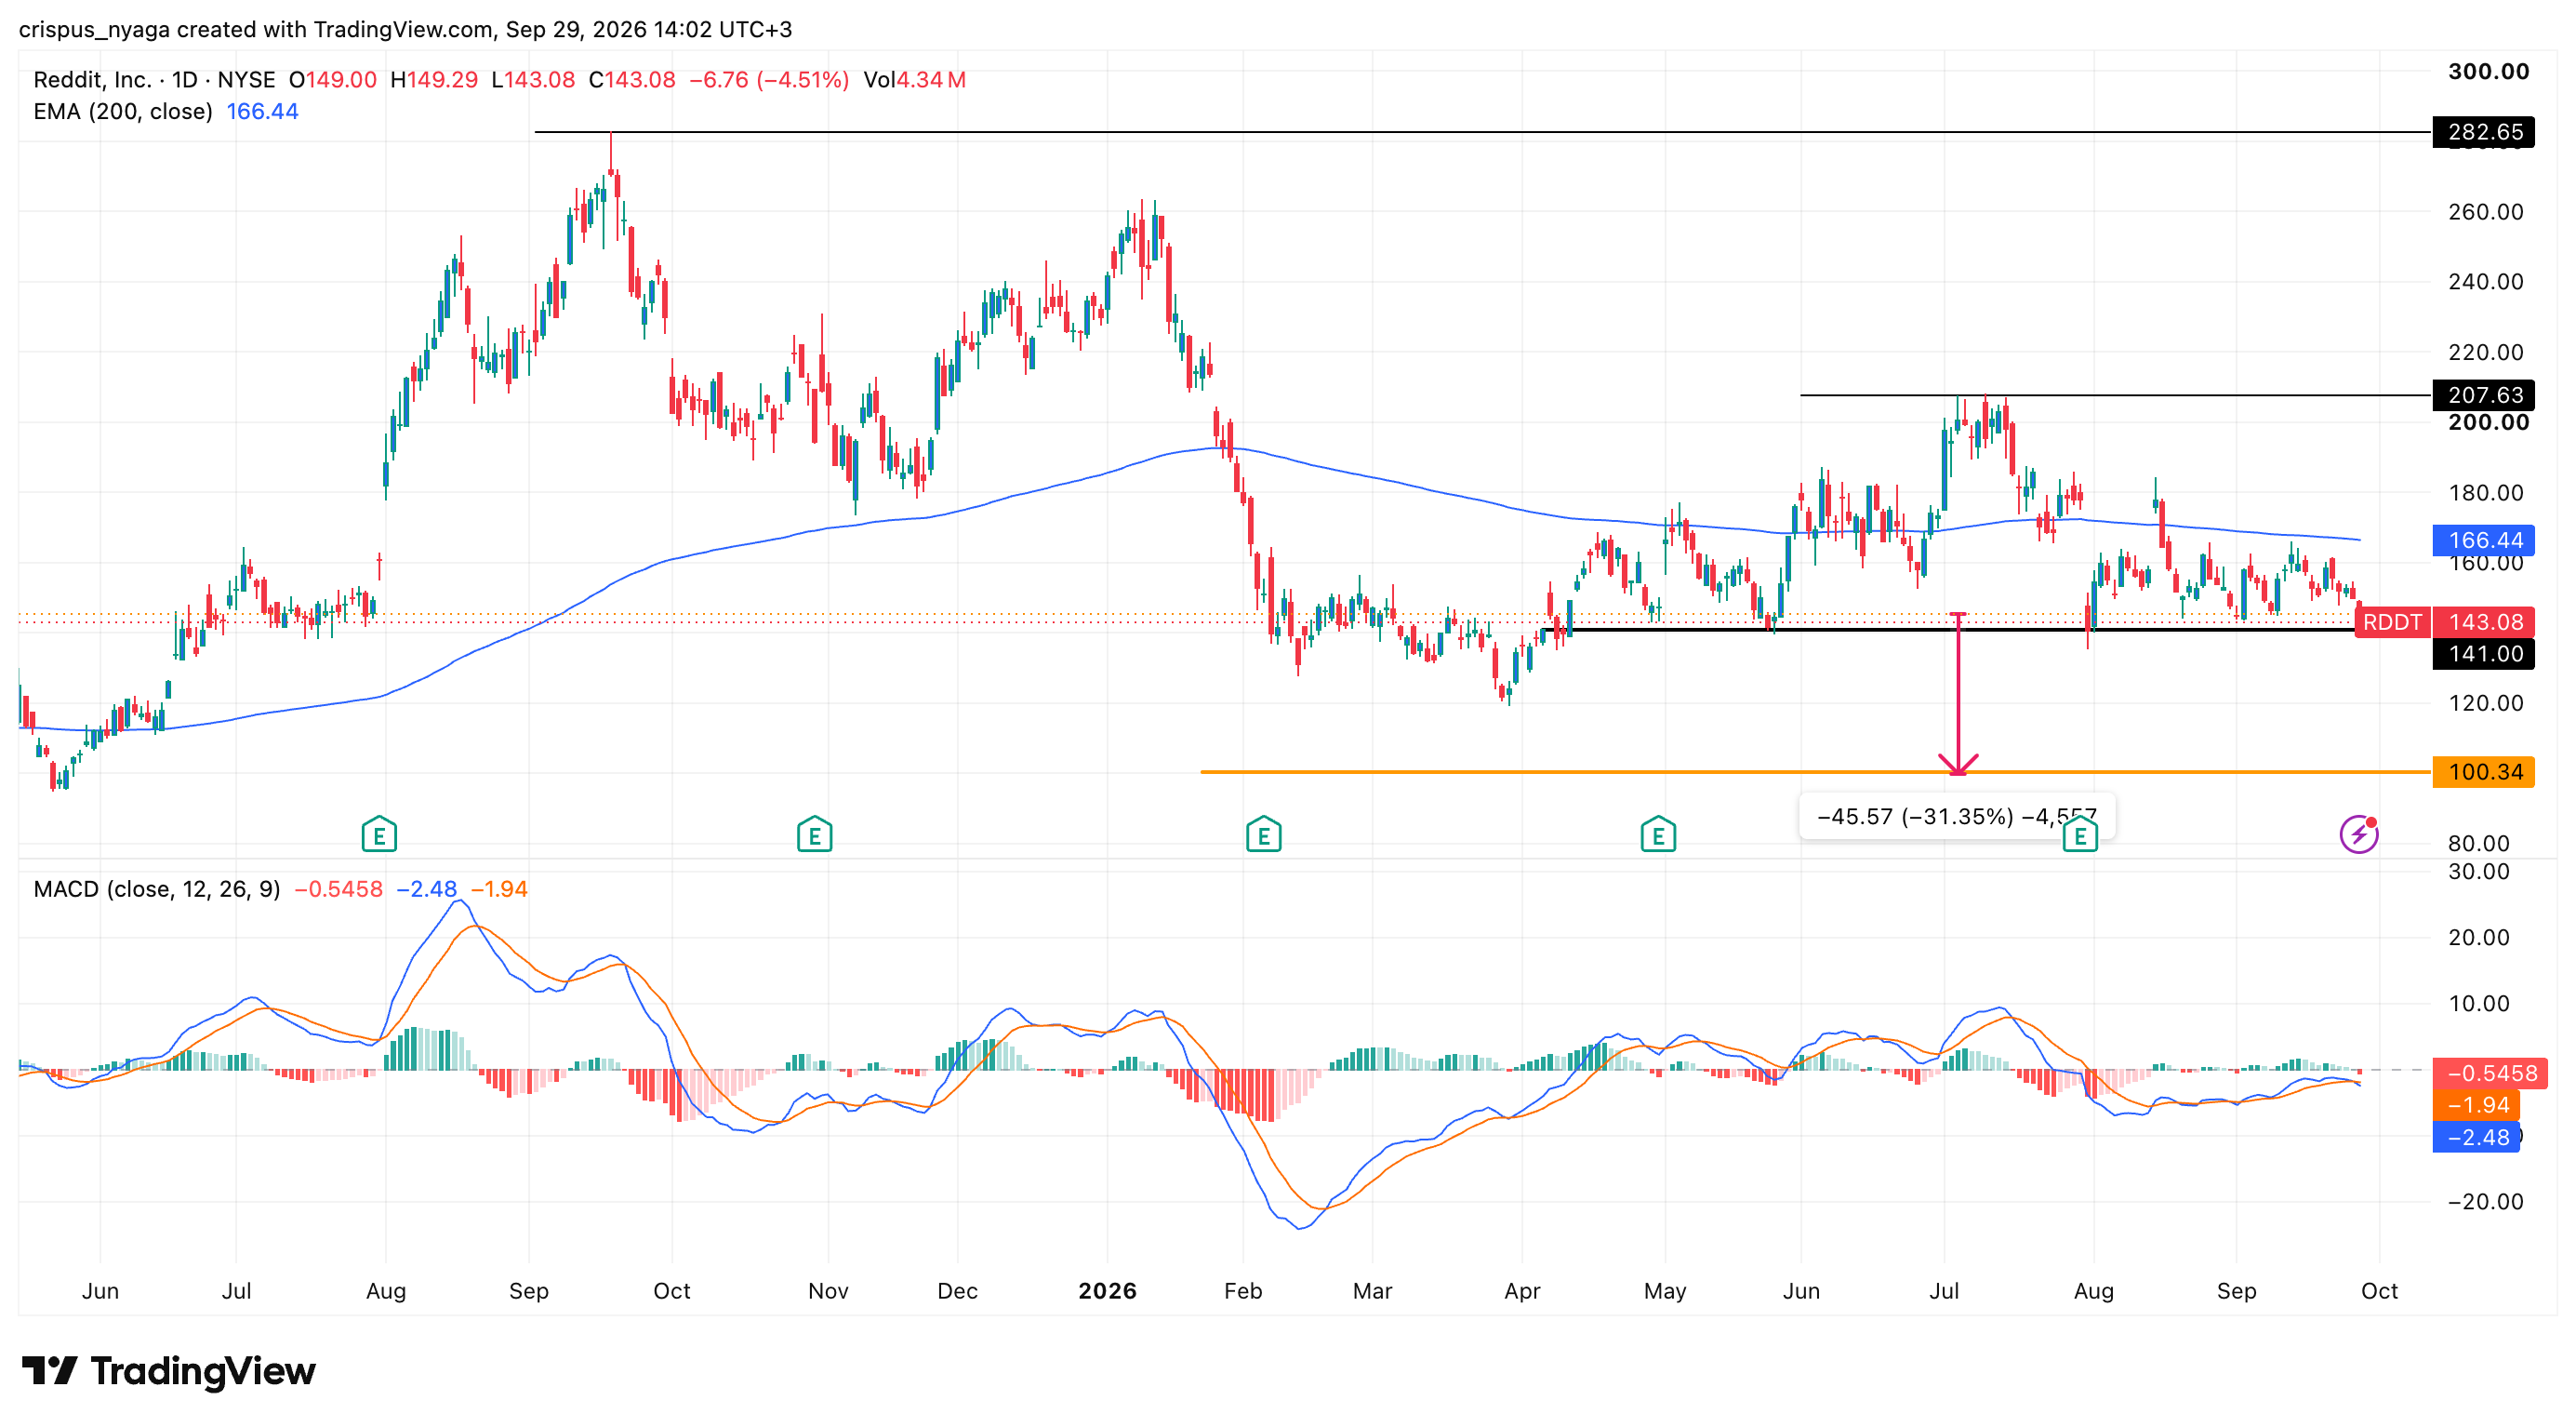The width and height of the screenshot is (2576, 1427).
Task: Click the Apr label on the time axis
Action: tap(1521, 1291)
